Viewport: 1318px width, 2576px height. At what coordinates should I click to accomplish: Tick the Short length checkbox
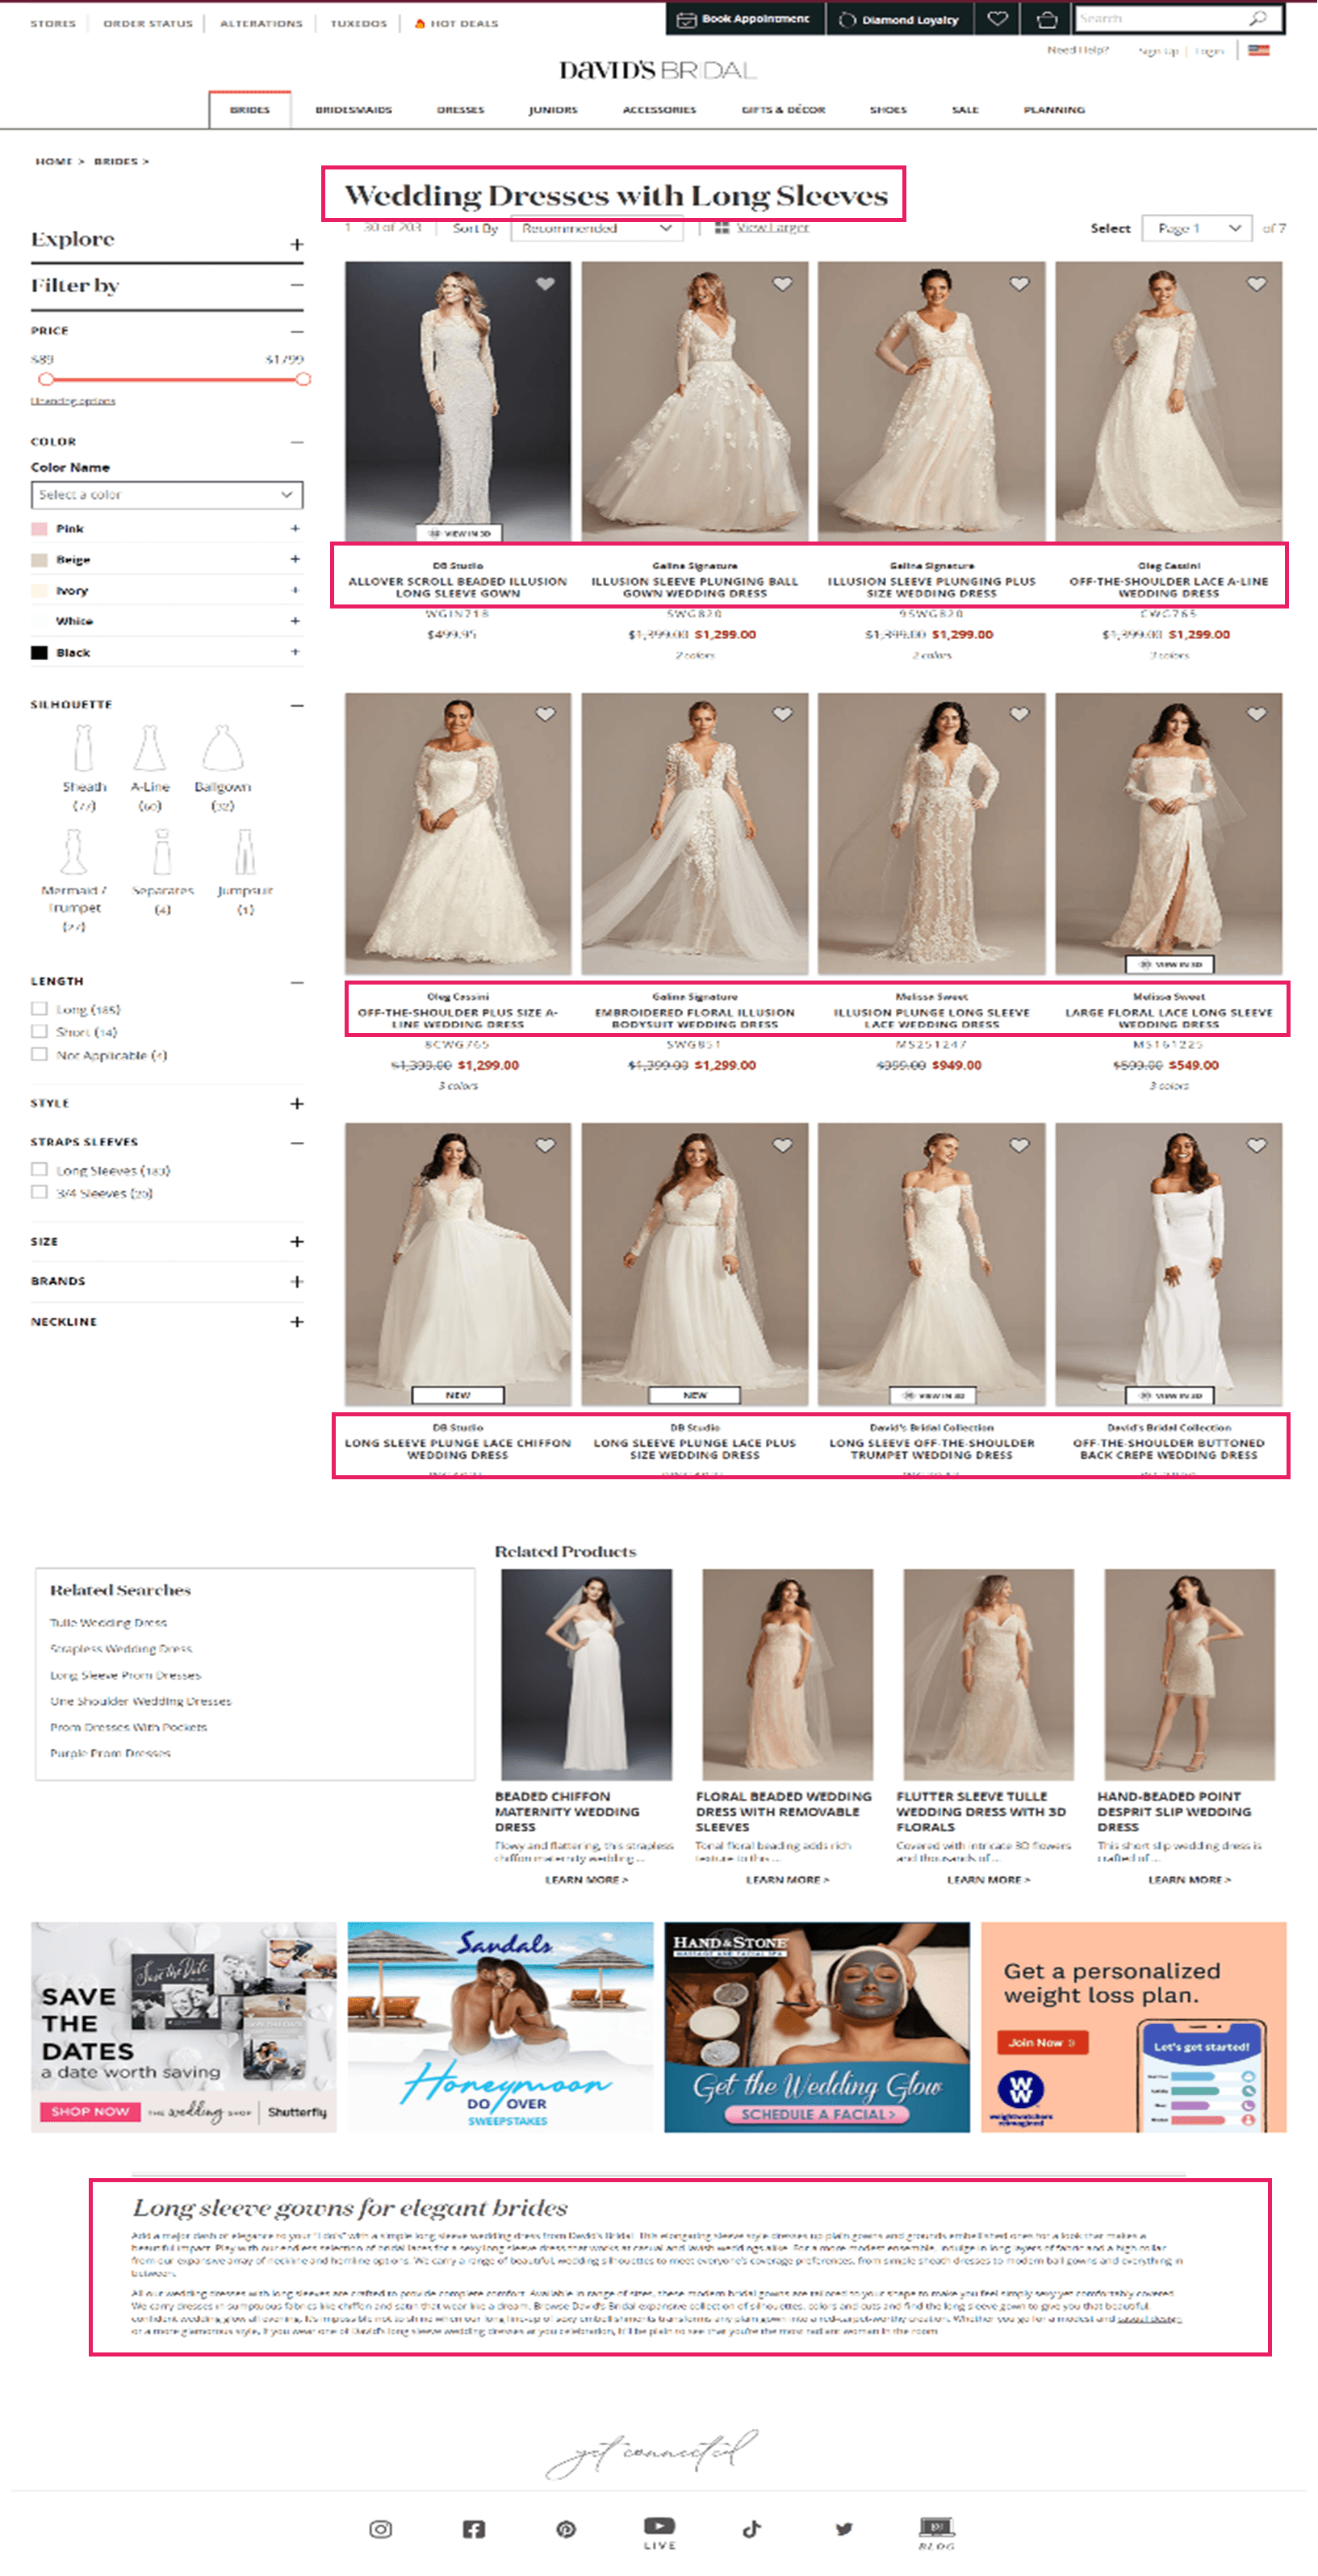40,1031
